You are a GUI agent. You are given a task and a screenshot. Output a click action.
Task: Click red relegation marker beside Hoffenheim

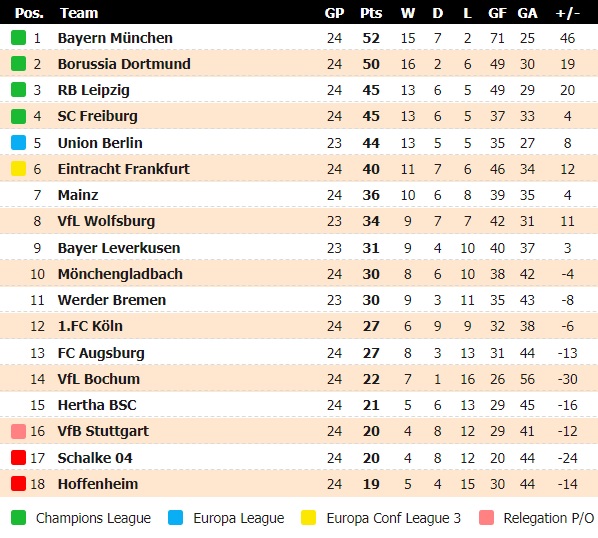(18, 484)
